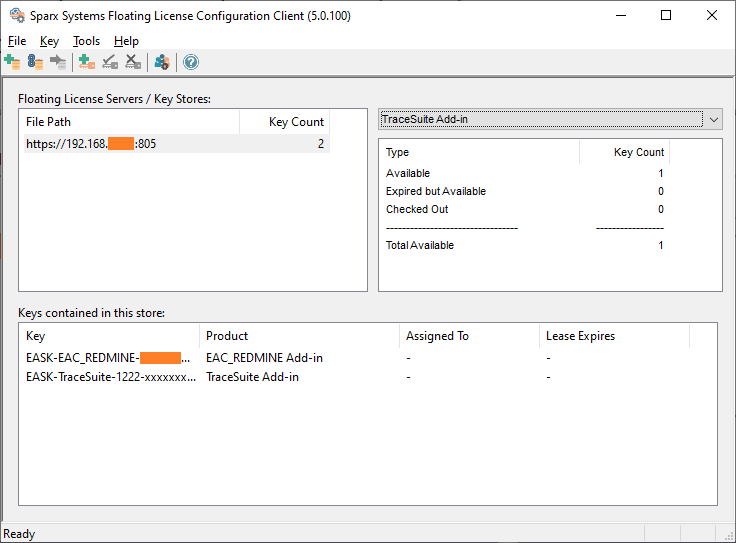Close the Floating License Configuration Client window
Image resolution: width=736 pixels, height=543 pixels.
click(x=712, y=15)
